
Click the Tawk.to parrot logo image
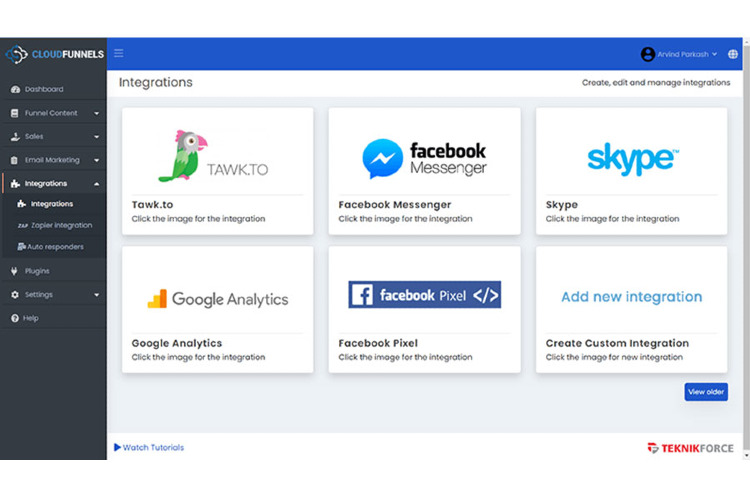pyautogui.click(x=213, y=156)
